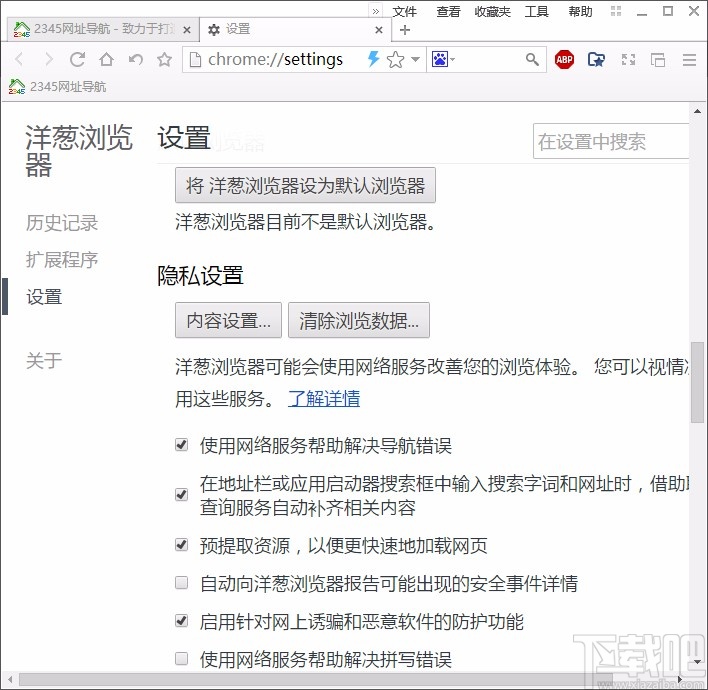Click the window overlay icon in toolbar
This screenshot has height=690, width=708.
pos(657,59)
